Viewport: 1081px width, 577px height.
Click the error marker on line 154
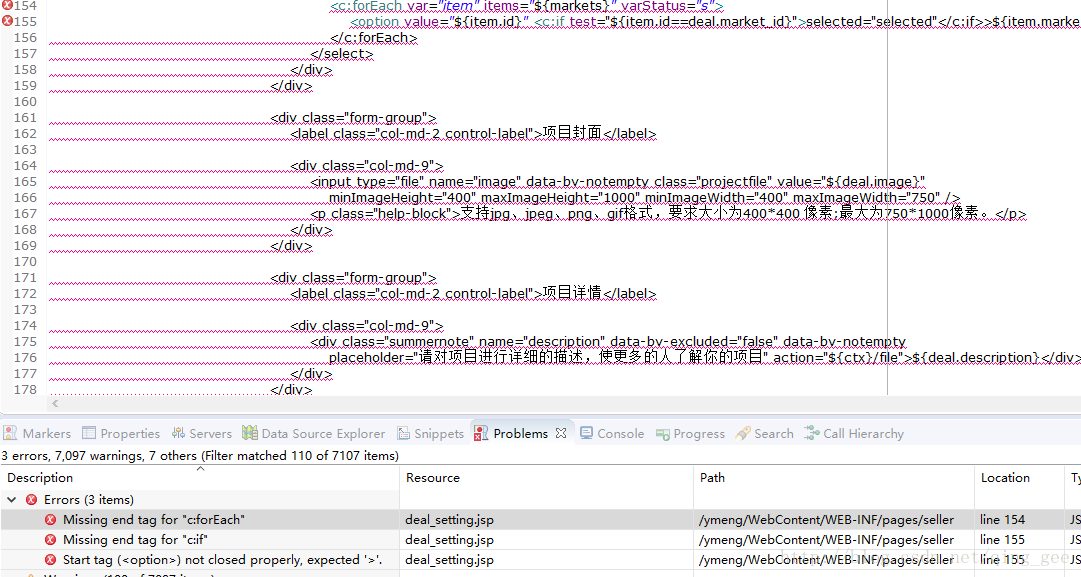8,6
